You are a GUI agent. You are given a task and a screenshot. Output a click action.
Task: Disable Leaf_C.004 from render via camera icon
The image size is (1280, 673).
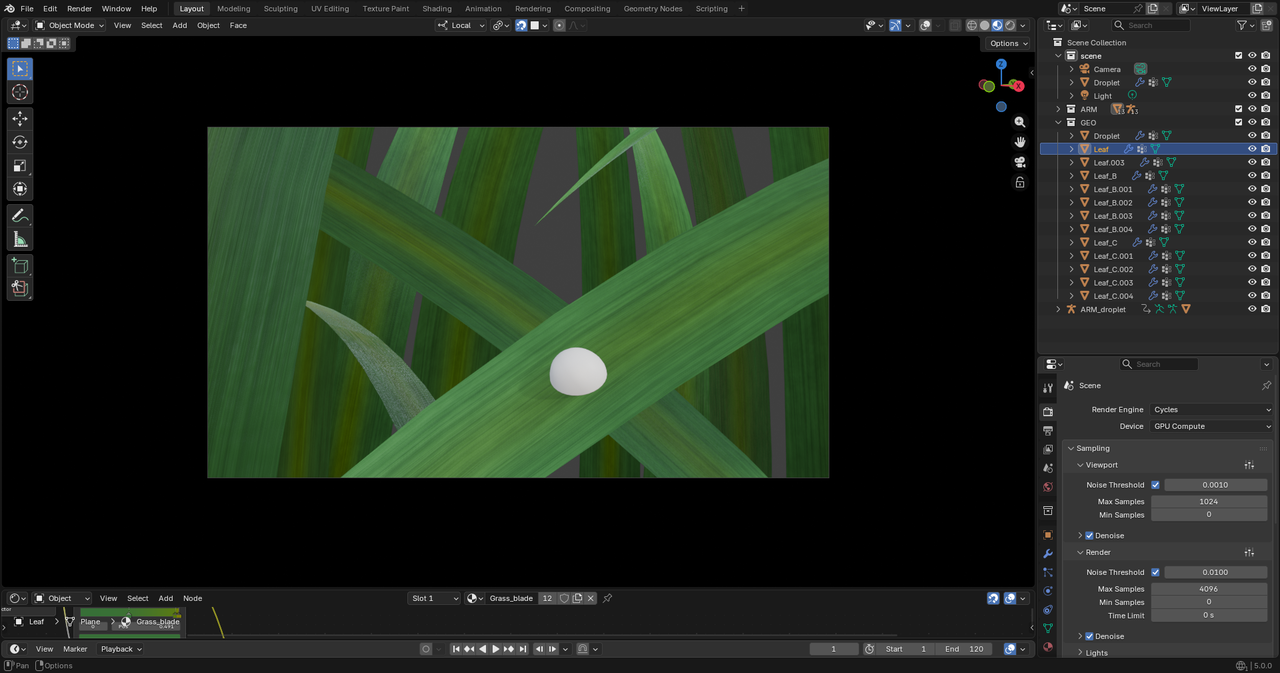point(1265,296)
